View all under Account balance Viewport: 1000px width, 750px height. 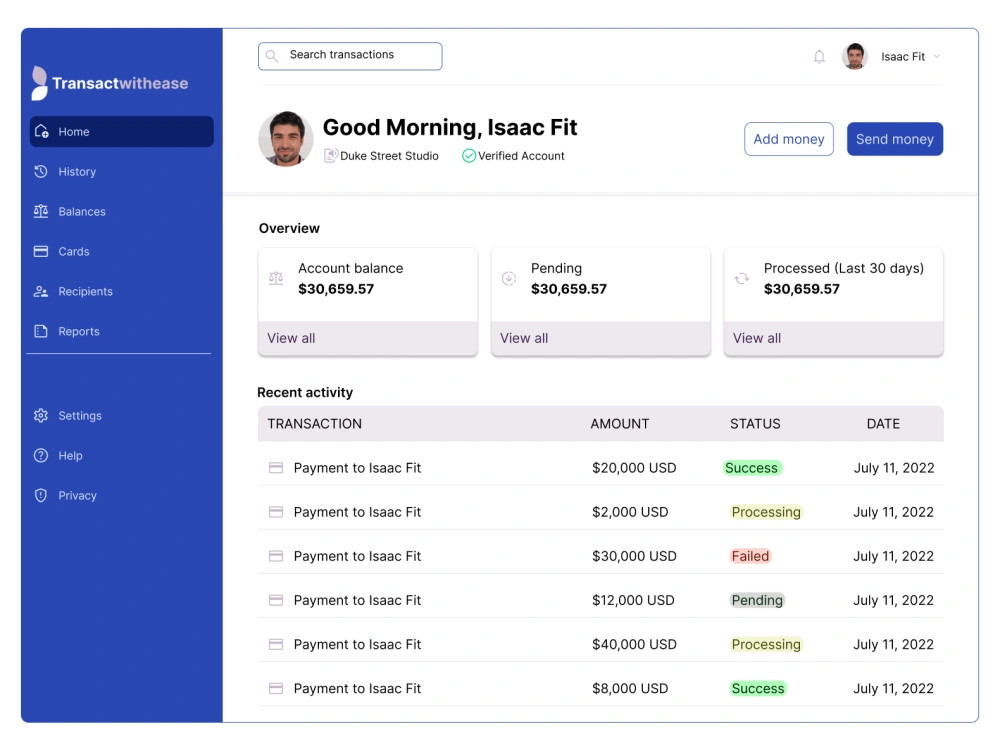point(291,338)
